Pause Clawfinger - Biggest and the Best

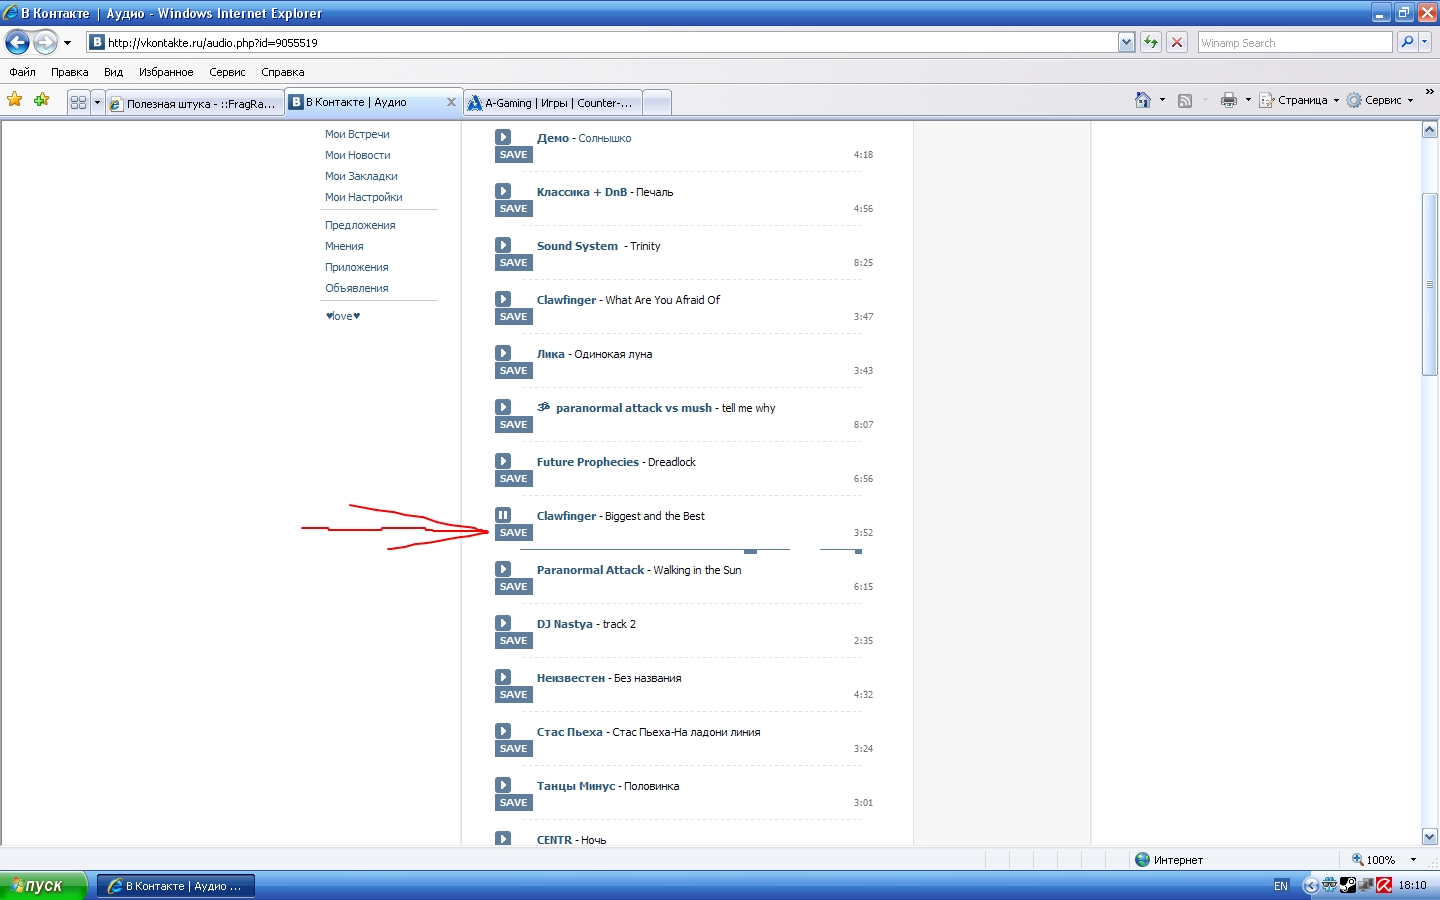503,515
